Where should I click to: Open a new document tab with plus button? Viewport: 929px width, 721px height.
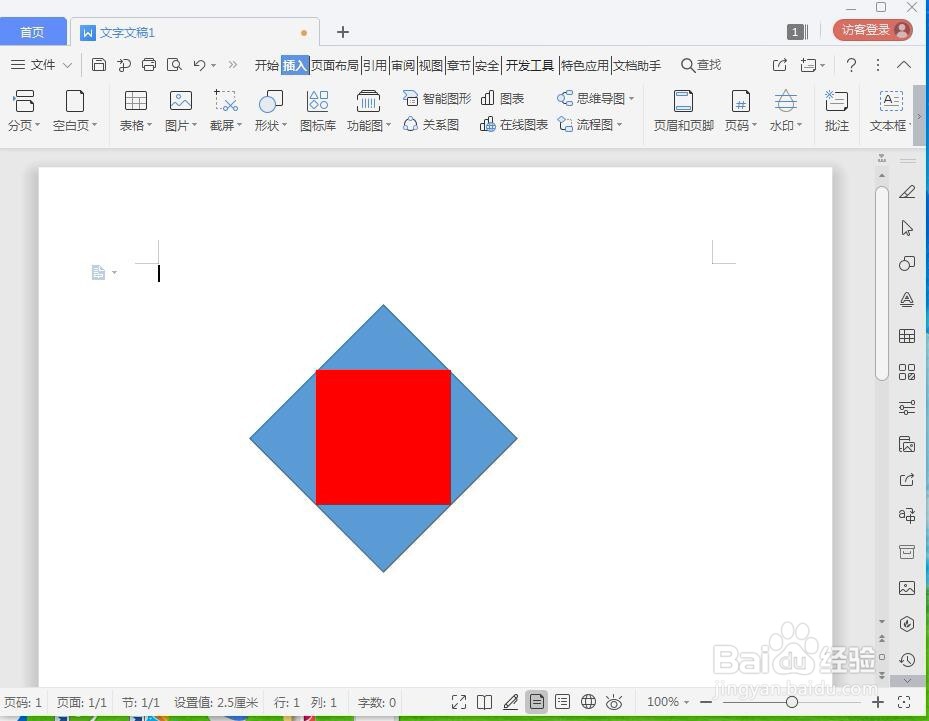[x=342, y=32]
